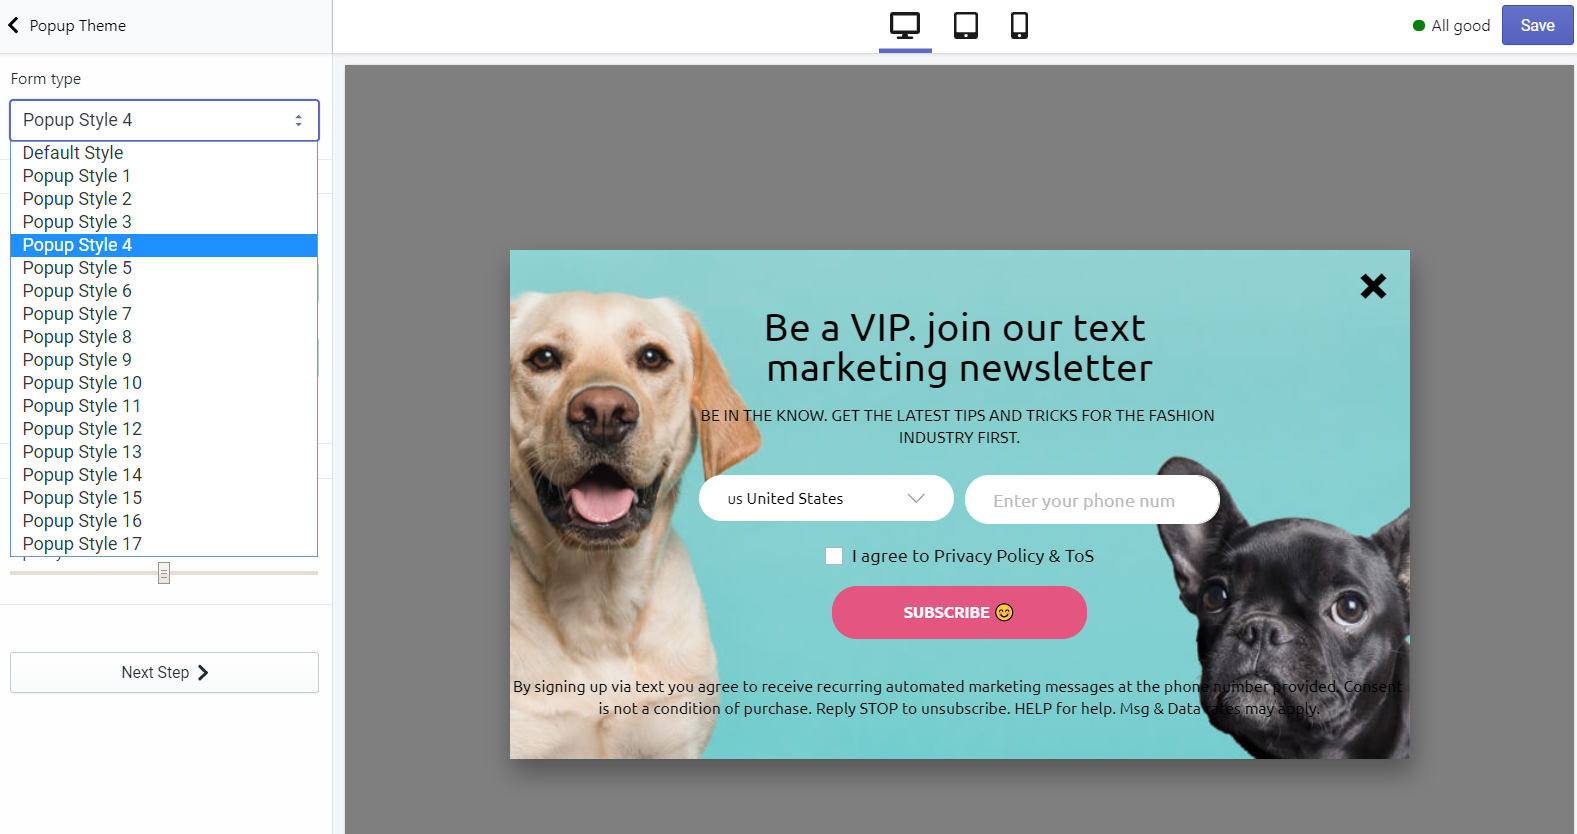
Task: Tick the Privacy Policy & ToS checkbox
Action: pyautogui.click(x=834, y=556)
